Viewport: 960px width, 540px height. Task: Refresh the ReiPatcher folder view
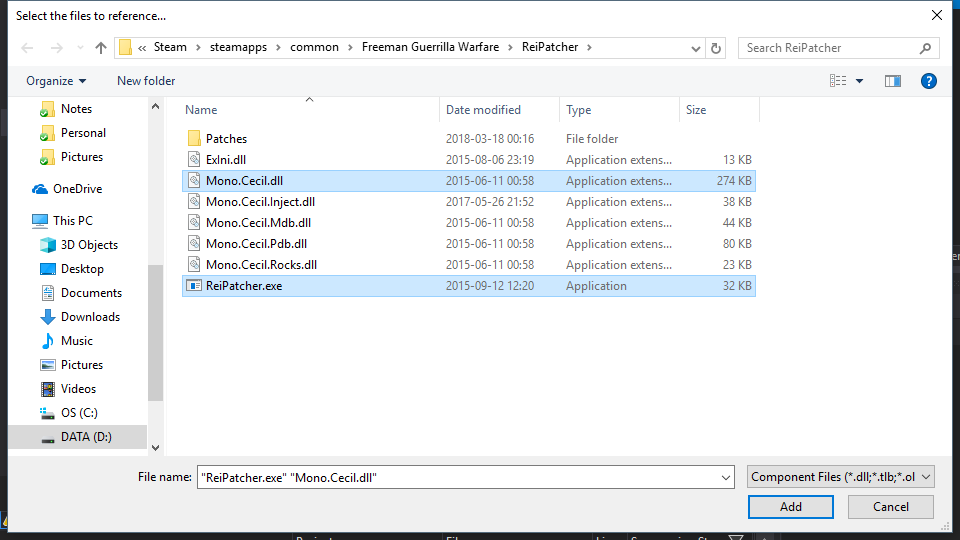(x=716, y=48)
